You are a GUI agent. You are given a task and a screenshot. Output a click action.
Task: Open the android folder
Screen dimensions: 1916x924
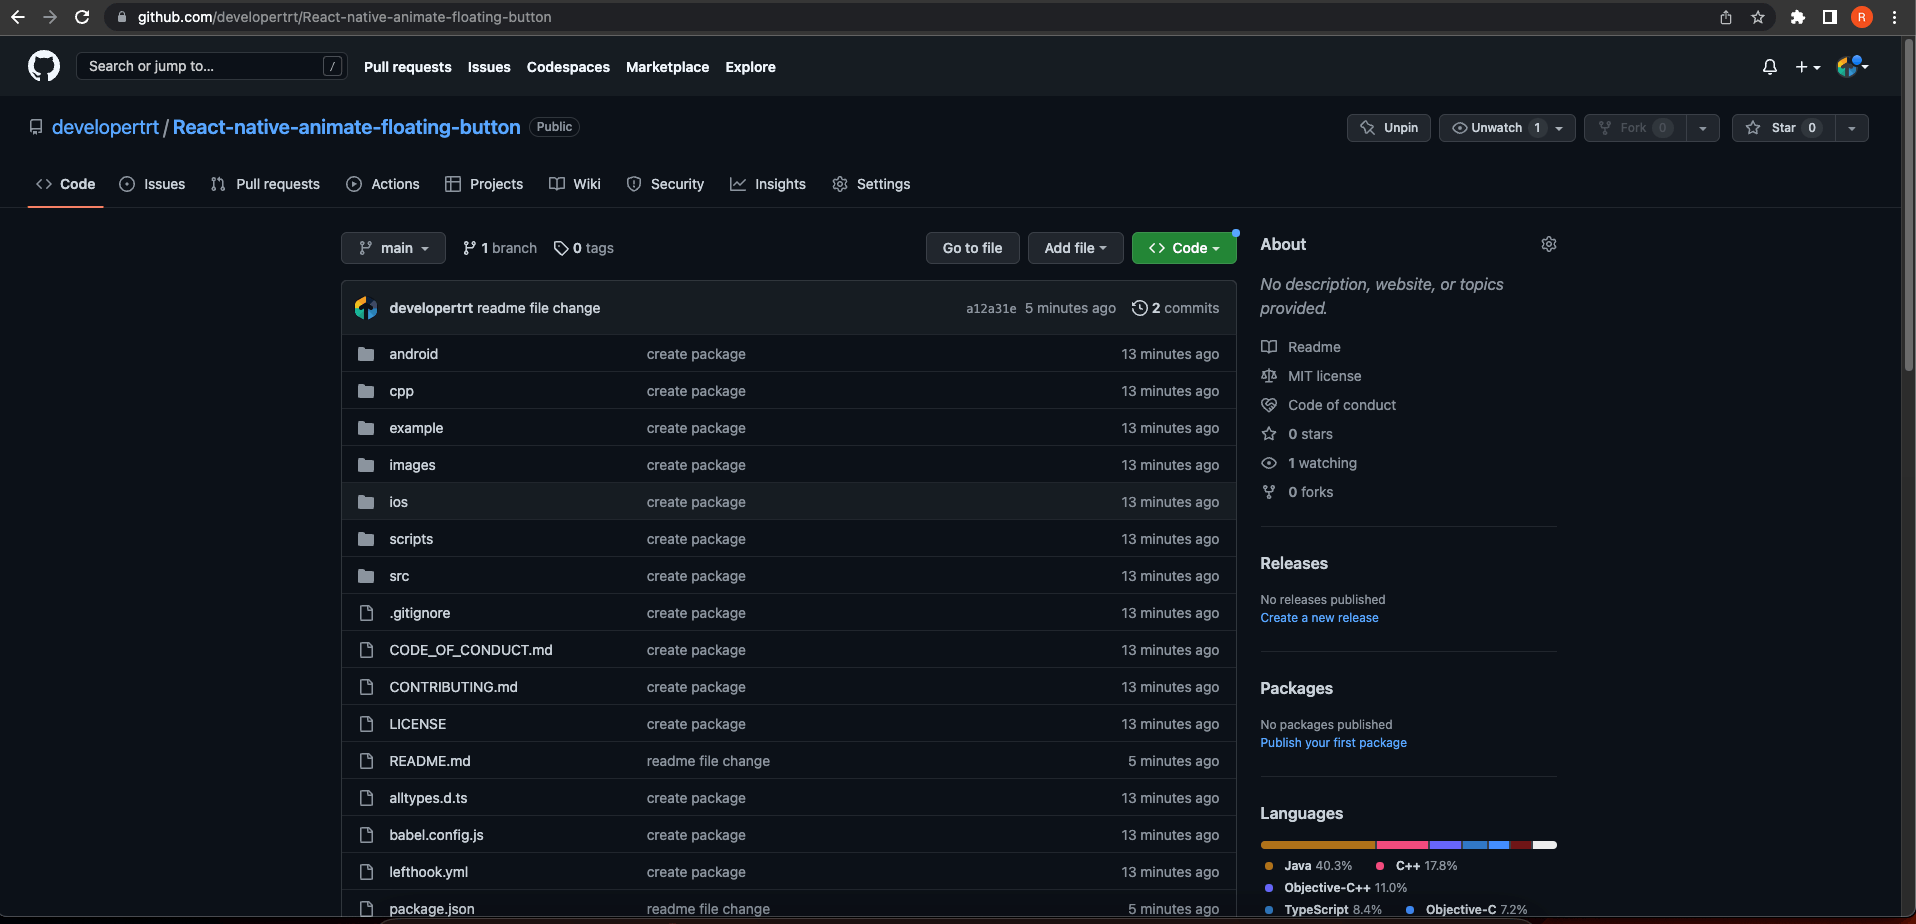coord(413,354)
